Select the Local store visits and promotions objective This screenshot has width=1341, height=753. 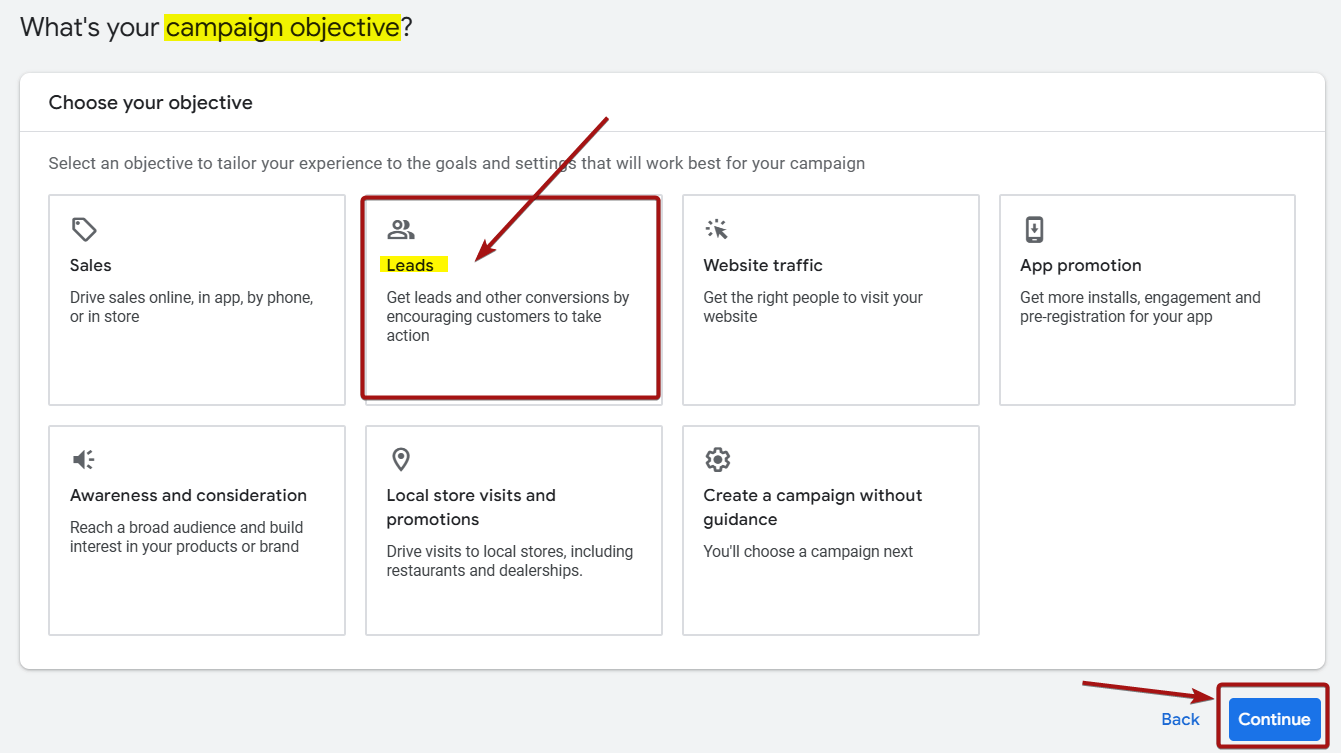[513, 530]
